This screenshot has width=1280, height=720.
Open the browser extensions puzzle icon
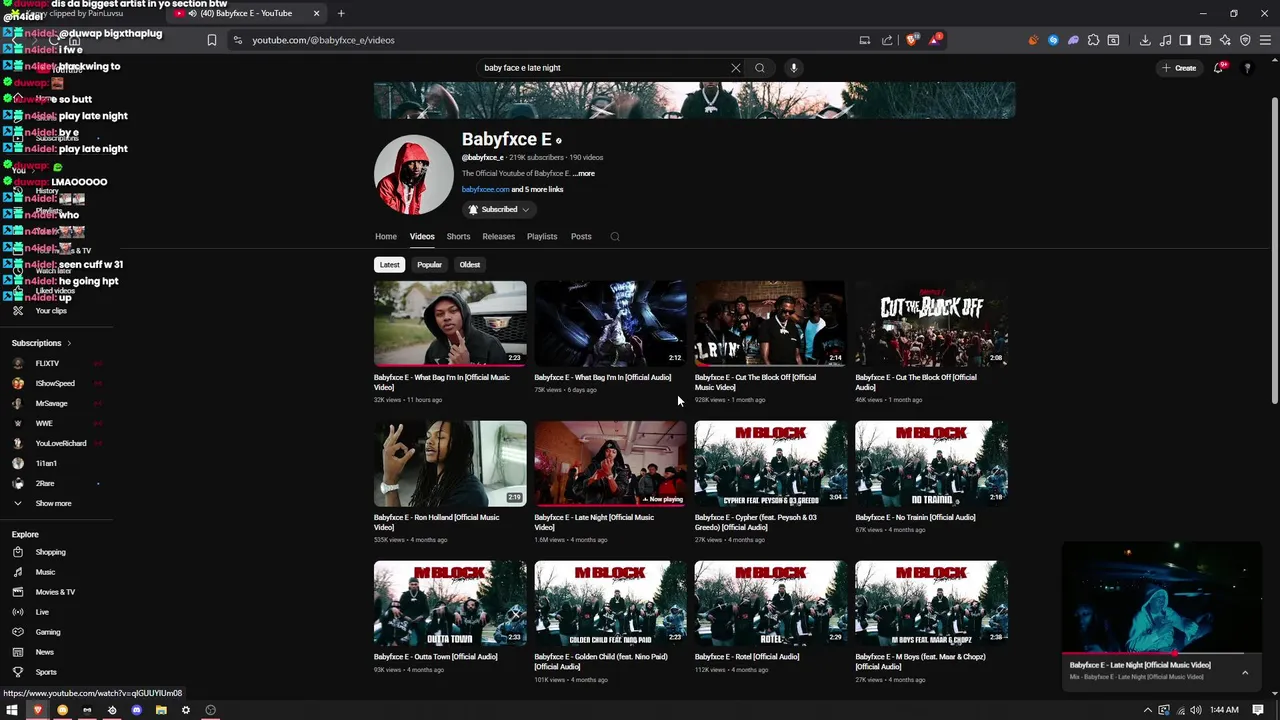tap(1093, 40)
